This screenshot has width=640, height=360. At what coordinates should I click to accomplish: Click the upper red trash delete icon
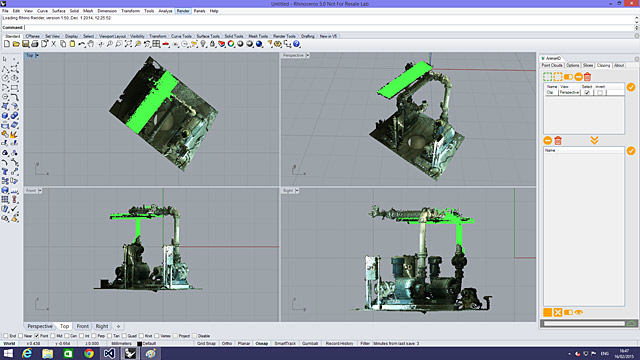click(587, 76)
